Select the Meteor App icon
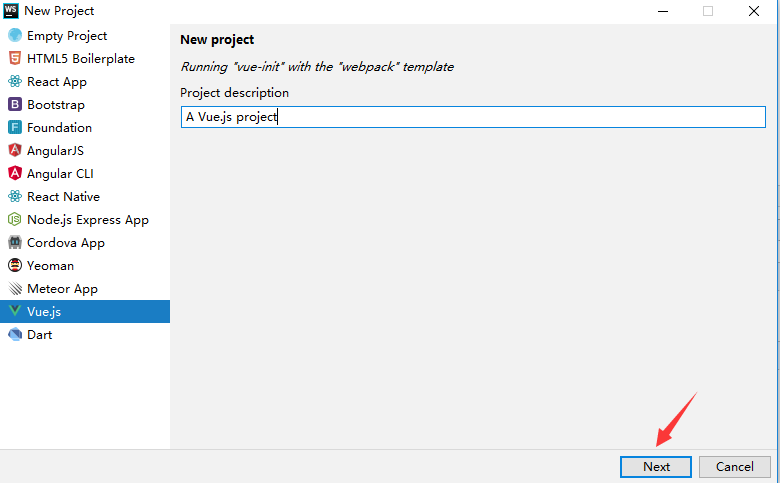This screenshot has width=780, height=483. click(x=15, y=289)
